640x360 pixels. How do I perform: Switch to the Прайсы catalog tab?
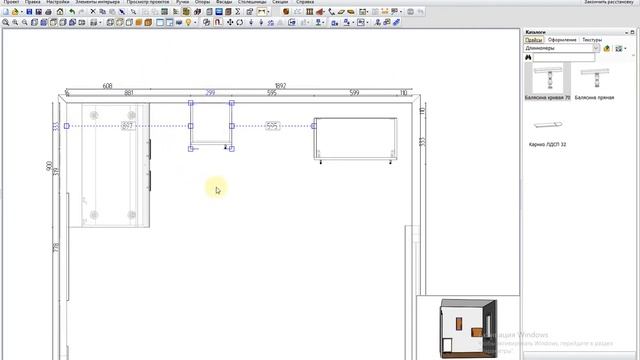coord(533,40)
